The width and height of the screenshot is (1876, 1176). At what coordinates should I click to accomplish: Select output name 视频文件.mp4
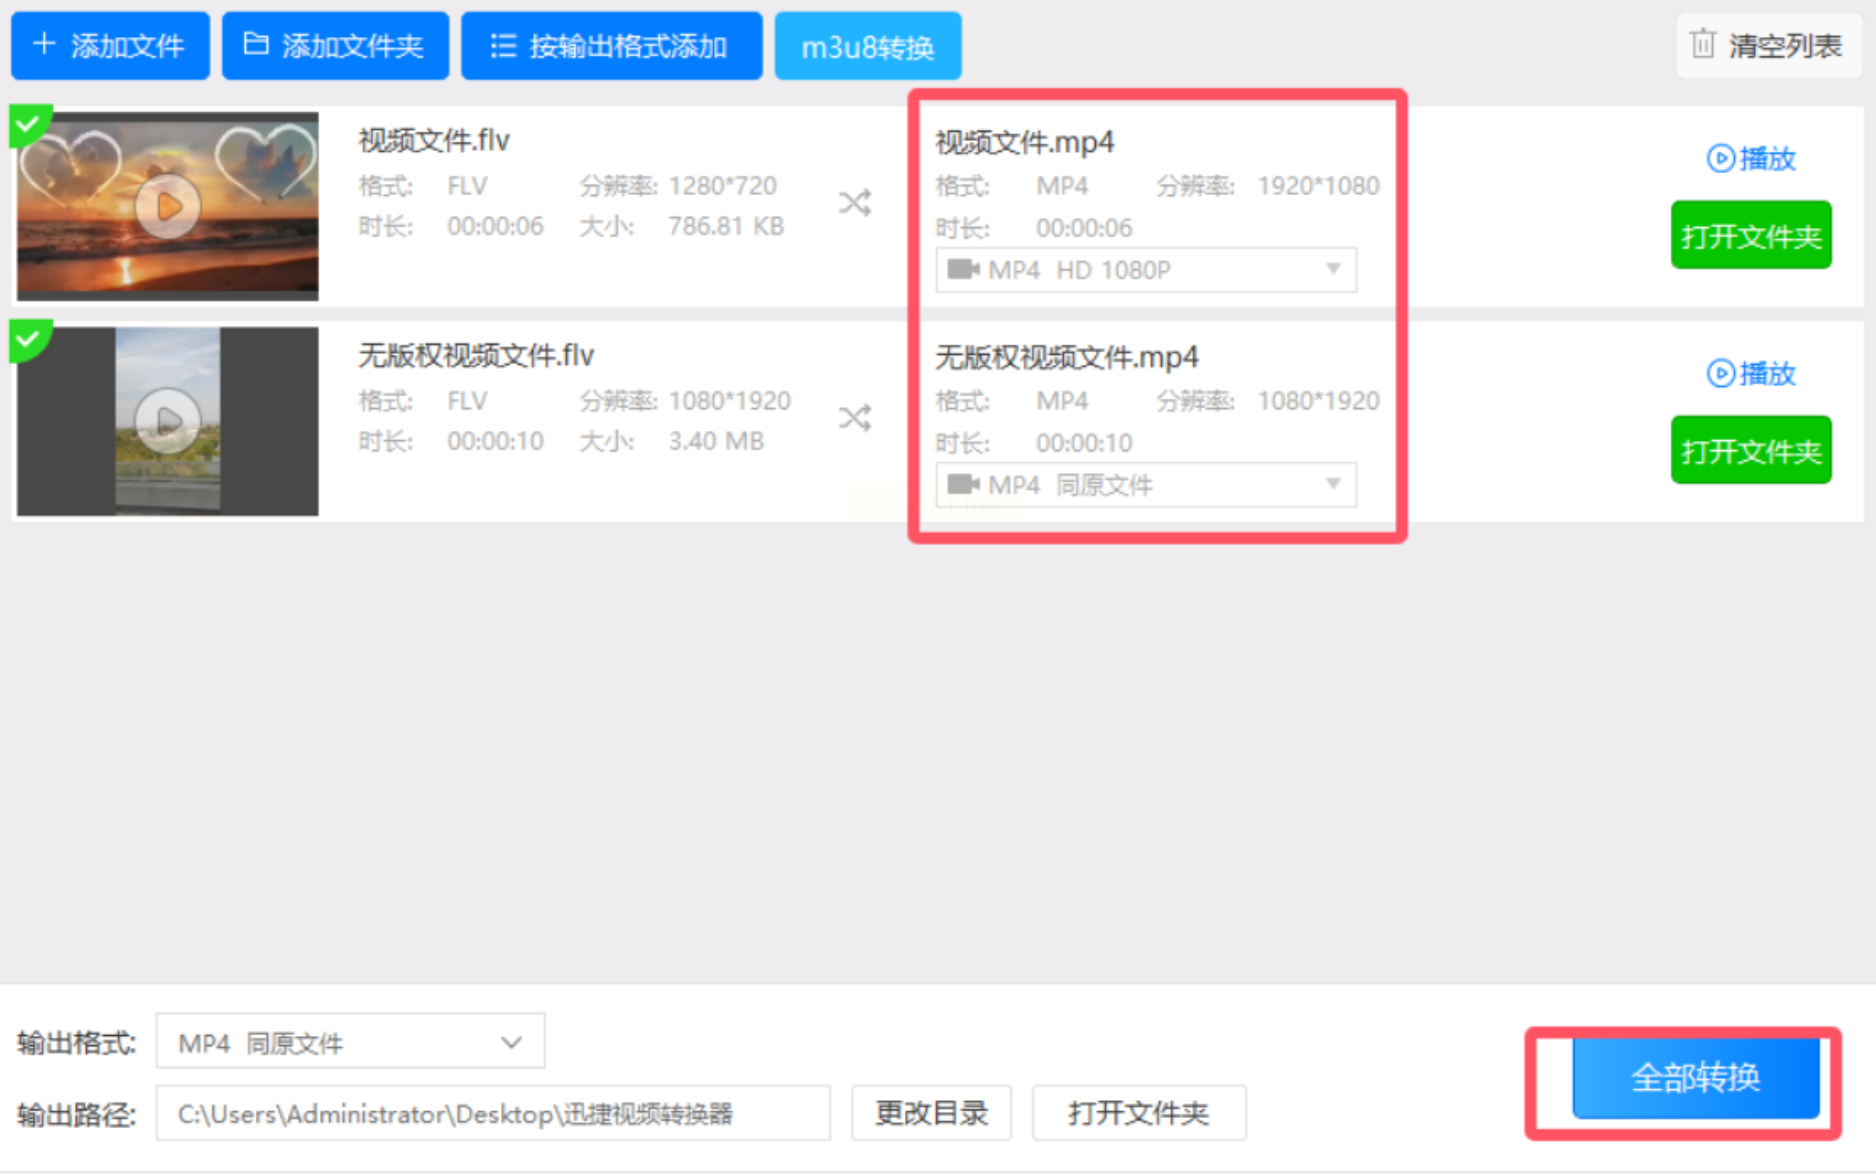pos(1024,143)
